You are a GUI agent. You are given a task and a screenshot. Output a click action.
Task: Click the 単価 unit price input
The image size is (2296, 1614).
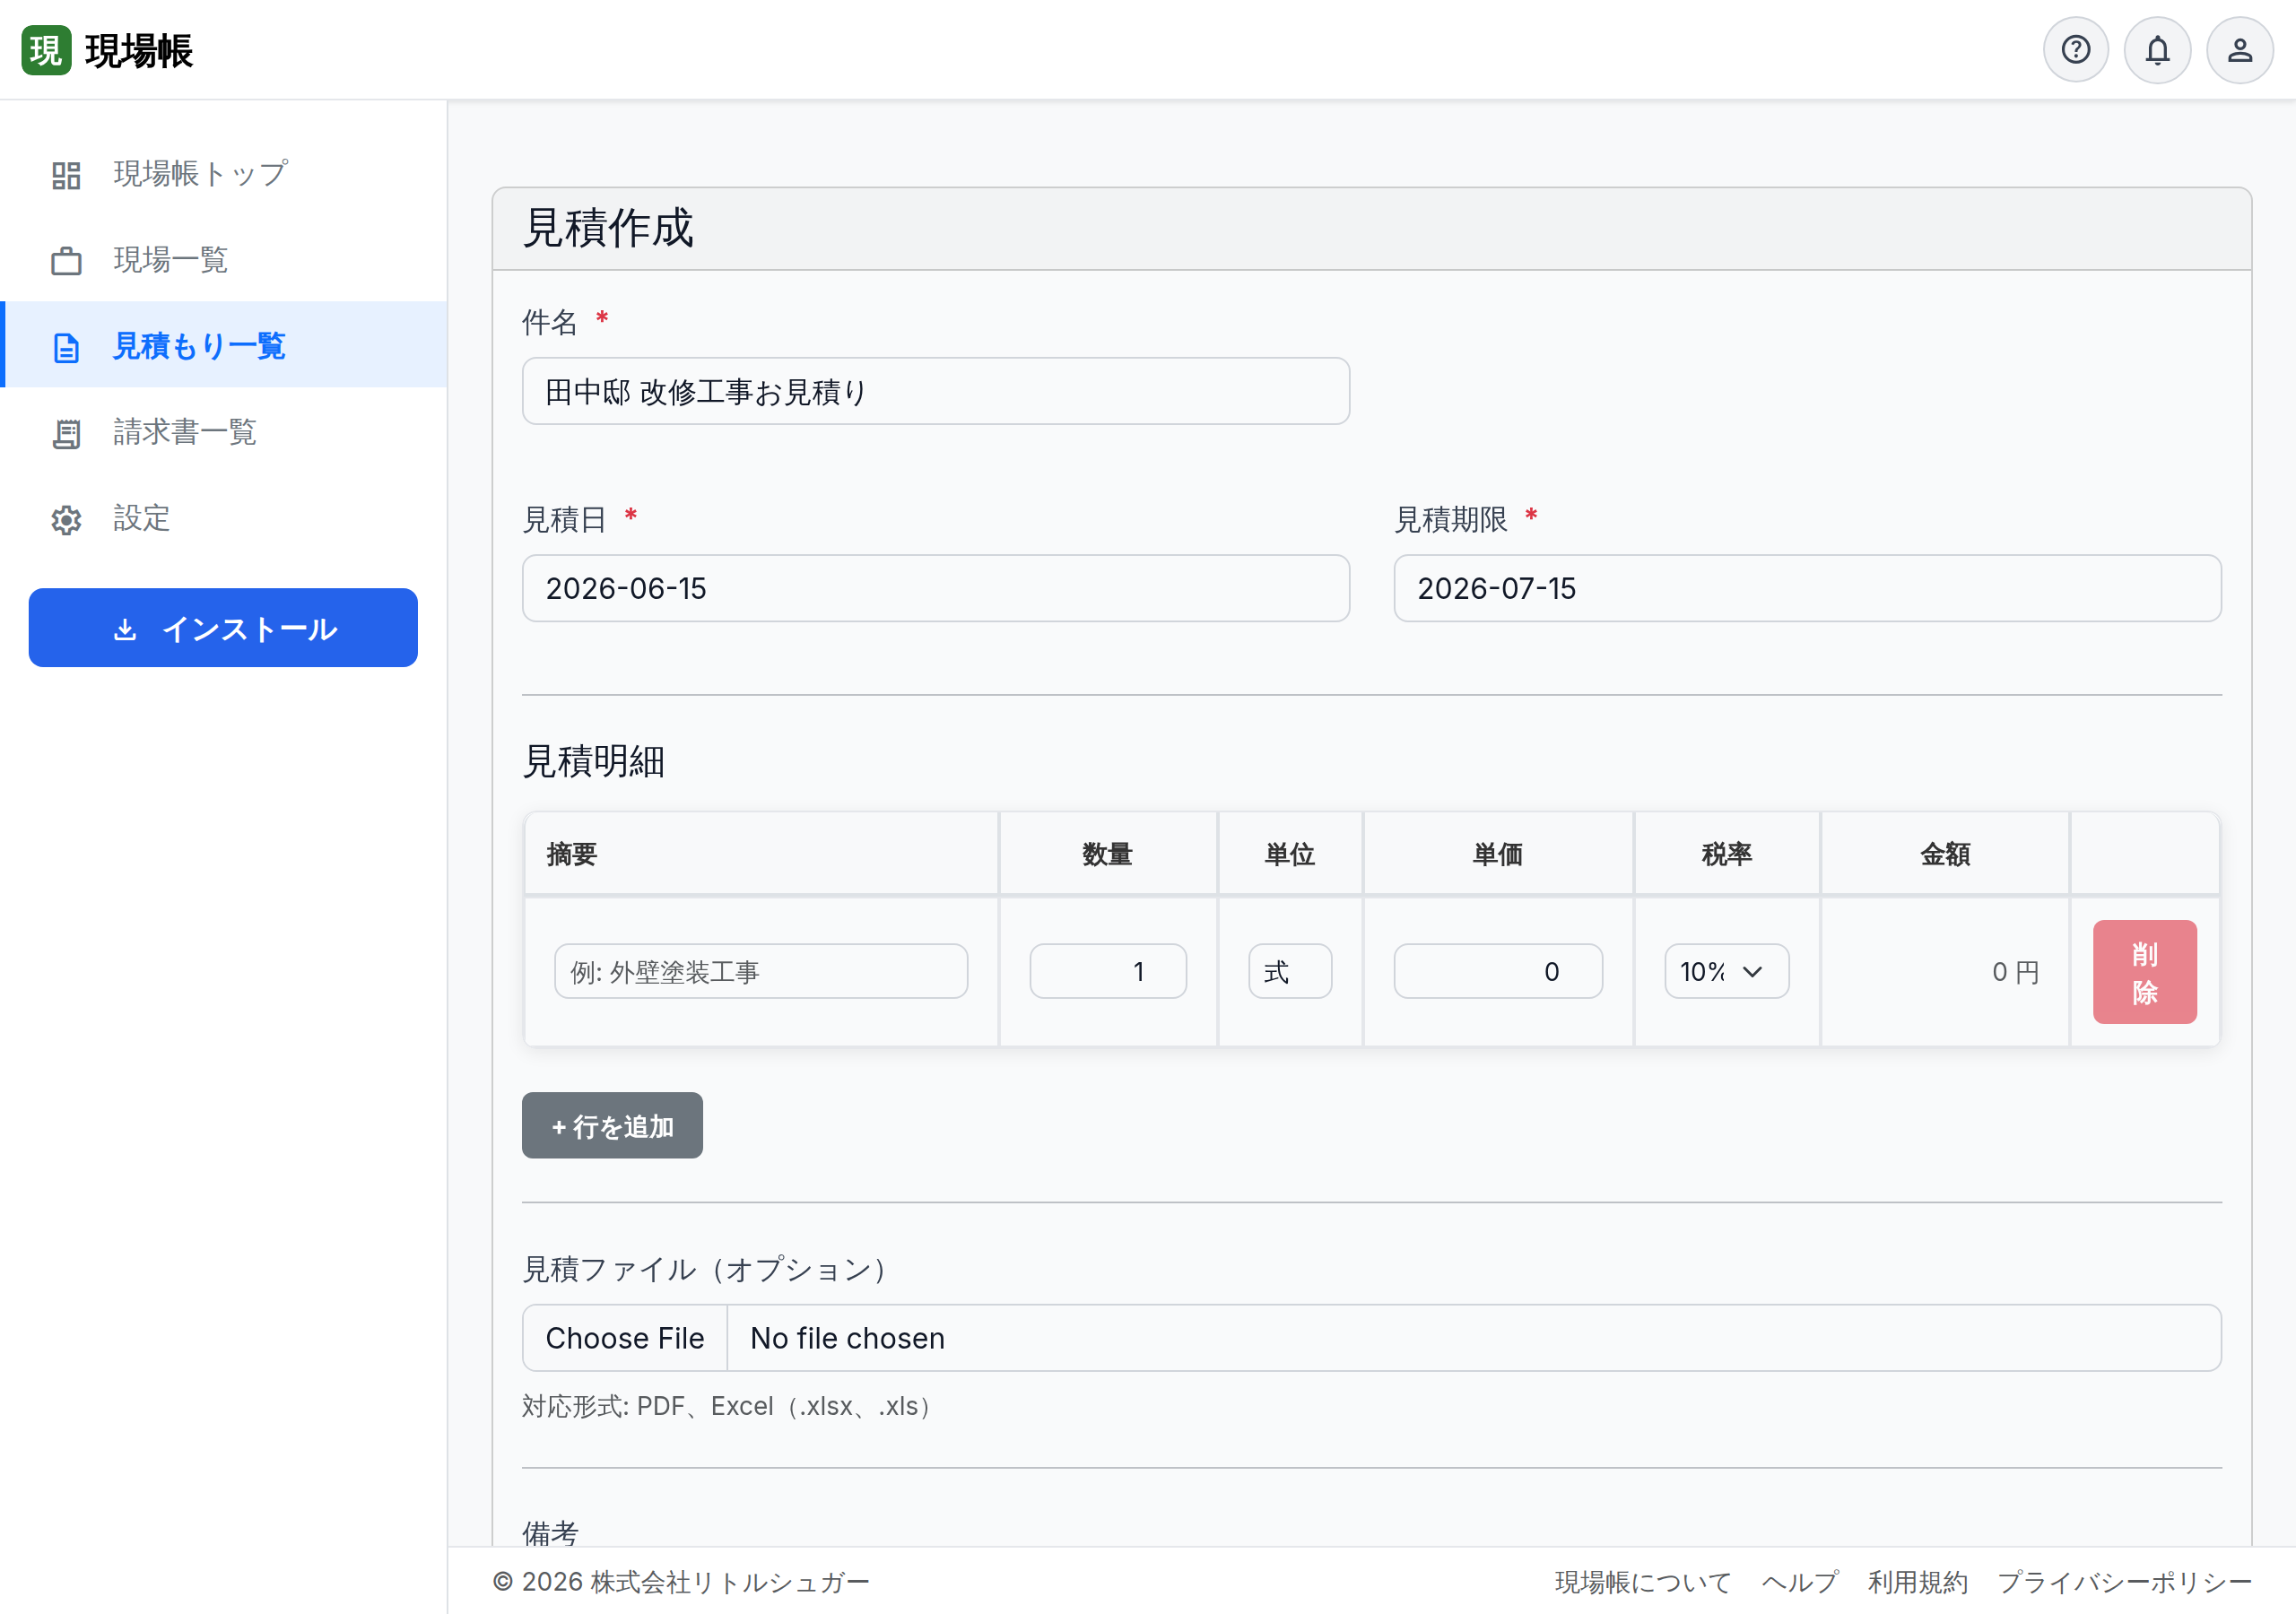(1498, 971)
